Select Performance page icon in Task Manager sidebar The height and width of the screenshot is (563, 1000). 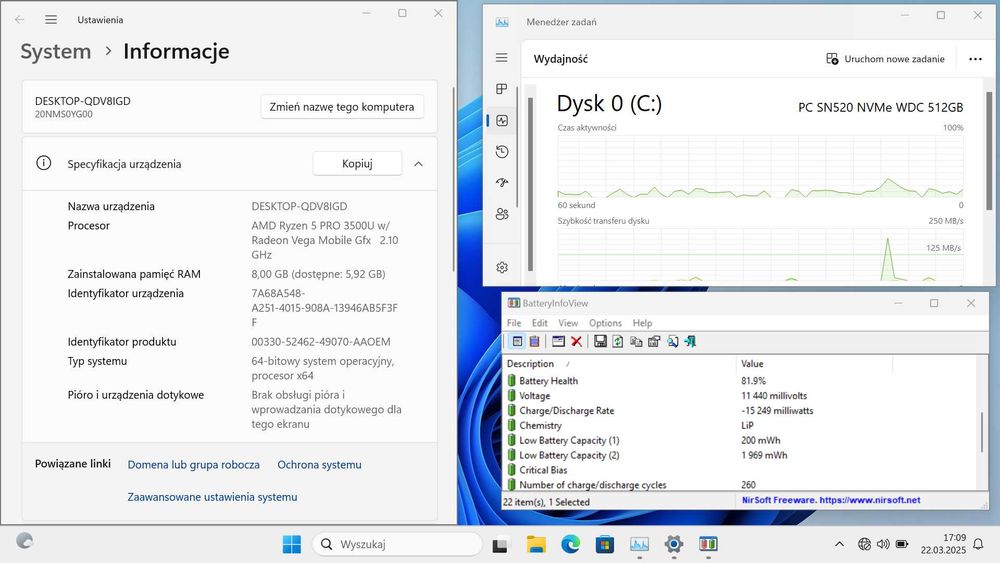click(x=502, y=121)
